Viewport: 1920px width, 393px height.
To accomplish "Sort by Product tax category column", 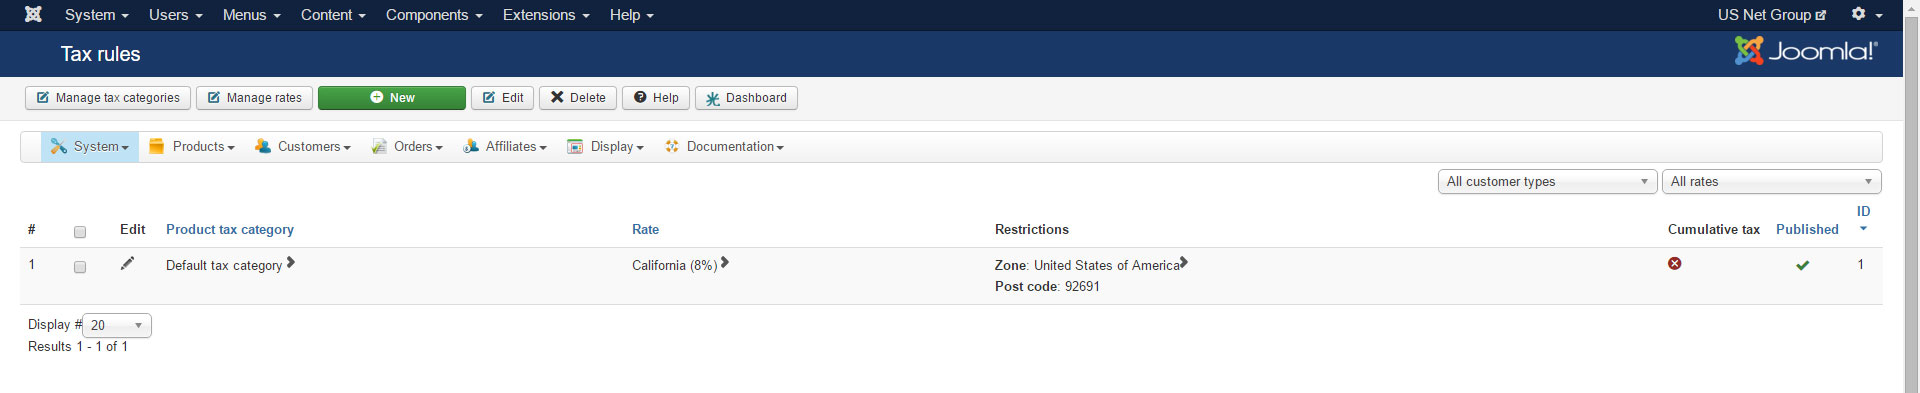I will [x=230, y=229].
